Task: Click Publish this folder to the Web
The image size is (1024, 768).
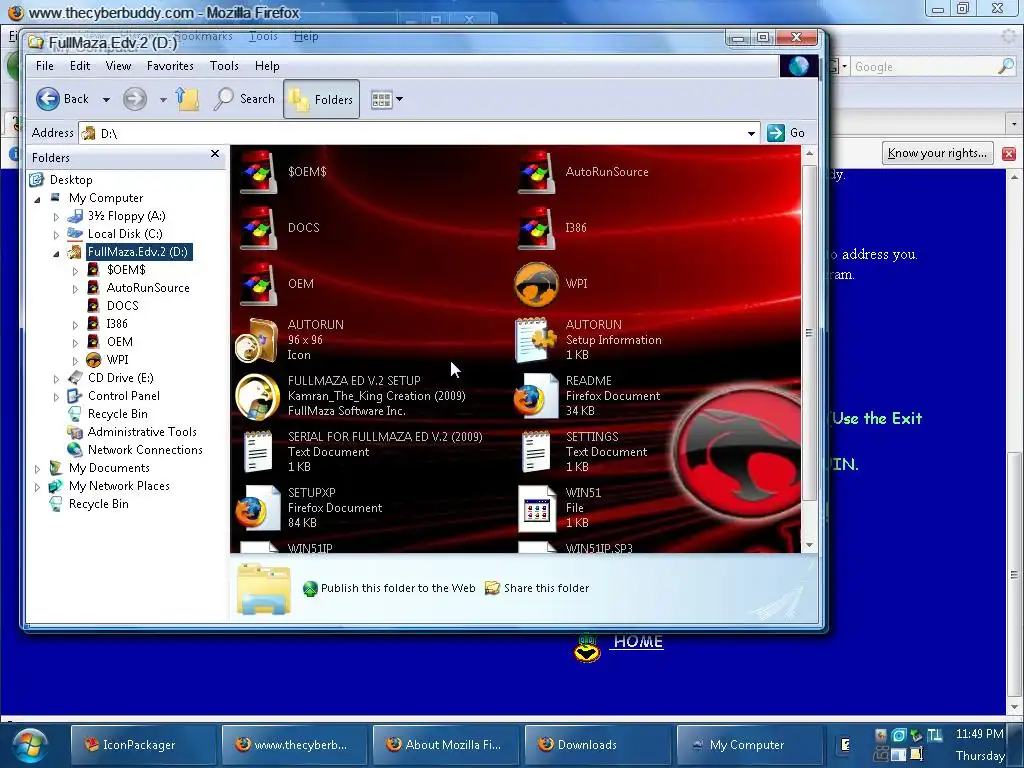Action: (398, 588)
